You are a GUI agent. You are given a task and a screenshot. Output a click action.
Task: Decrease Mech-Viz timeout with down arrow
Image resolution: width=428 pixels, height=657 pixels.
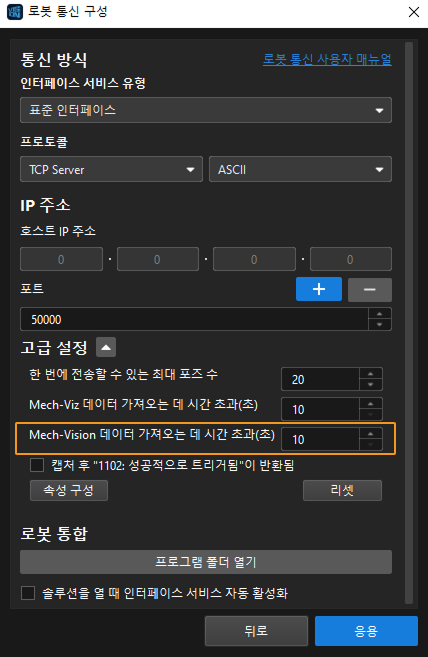[371, 414]
